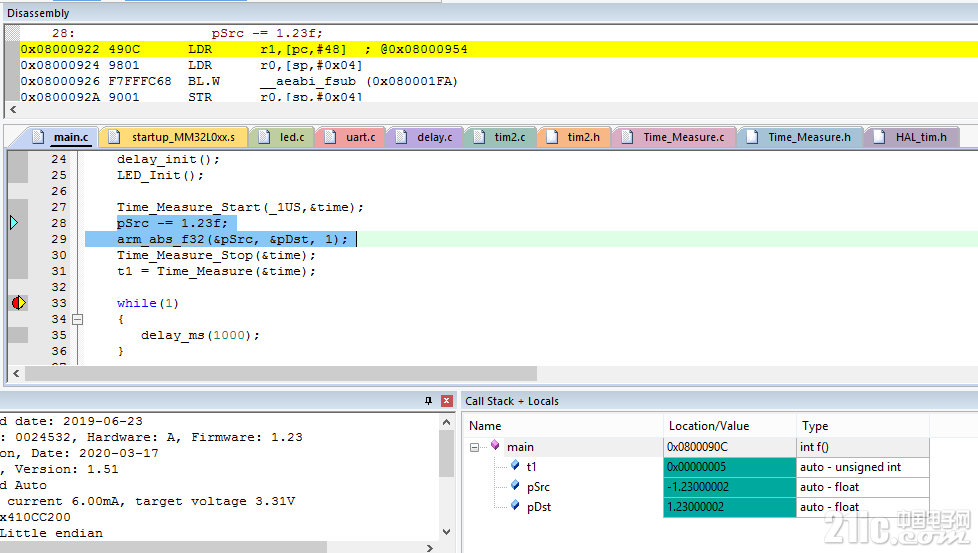The height and width of the screenshot is (553, 978).
Task: Click the breakpoint marker on line 33
Action: 19,303
